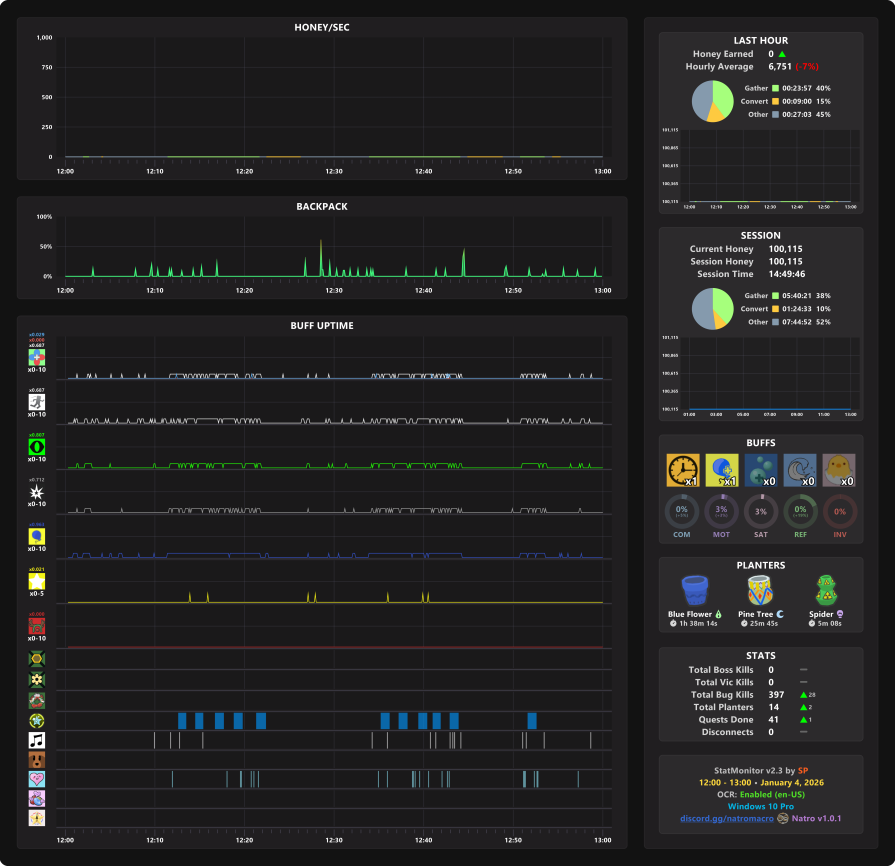Viewport: 895px width, 866px height.
Task: Click the baby chick buff icon
Action: [x=838, y=470]
